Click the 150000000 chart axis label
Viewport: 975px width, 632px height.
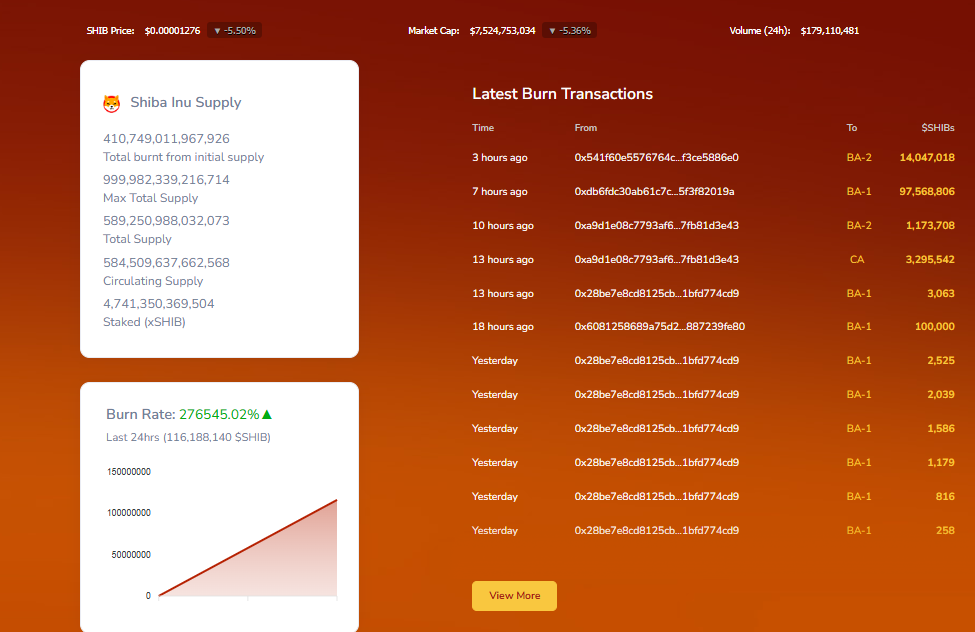(x=129, y=472)
